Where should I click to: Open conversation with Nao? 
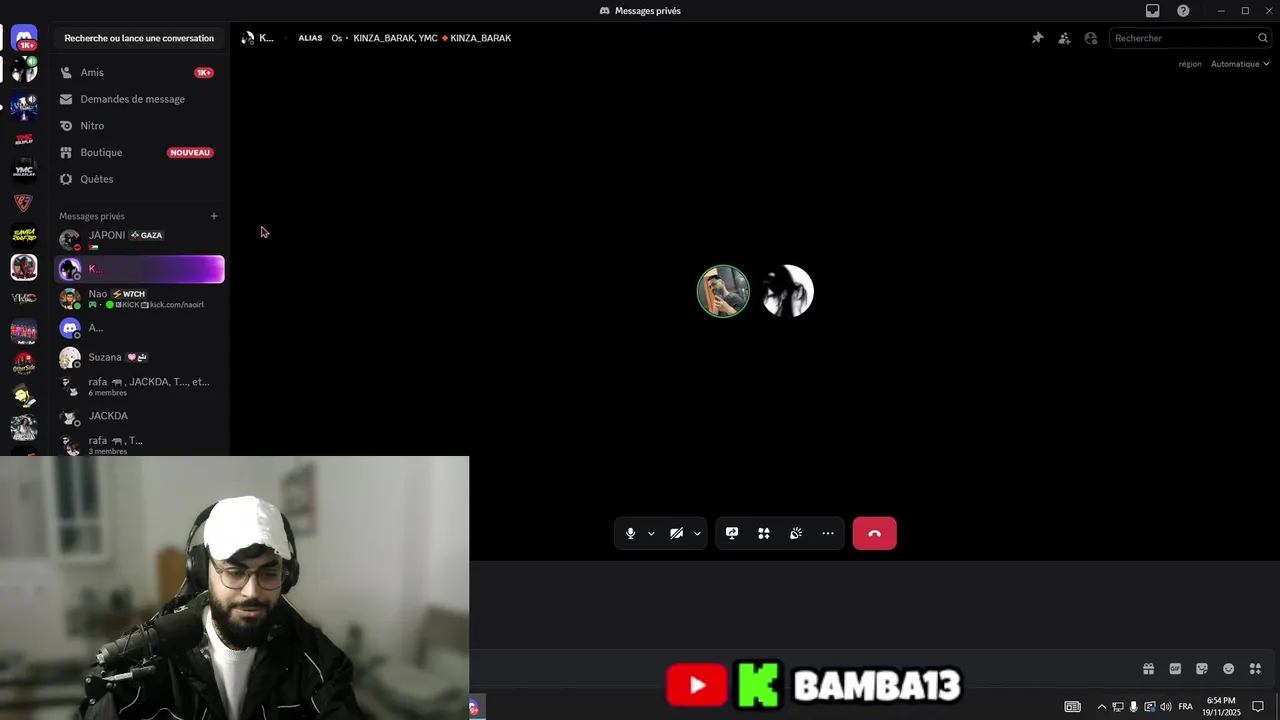(x=139, y=298)
